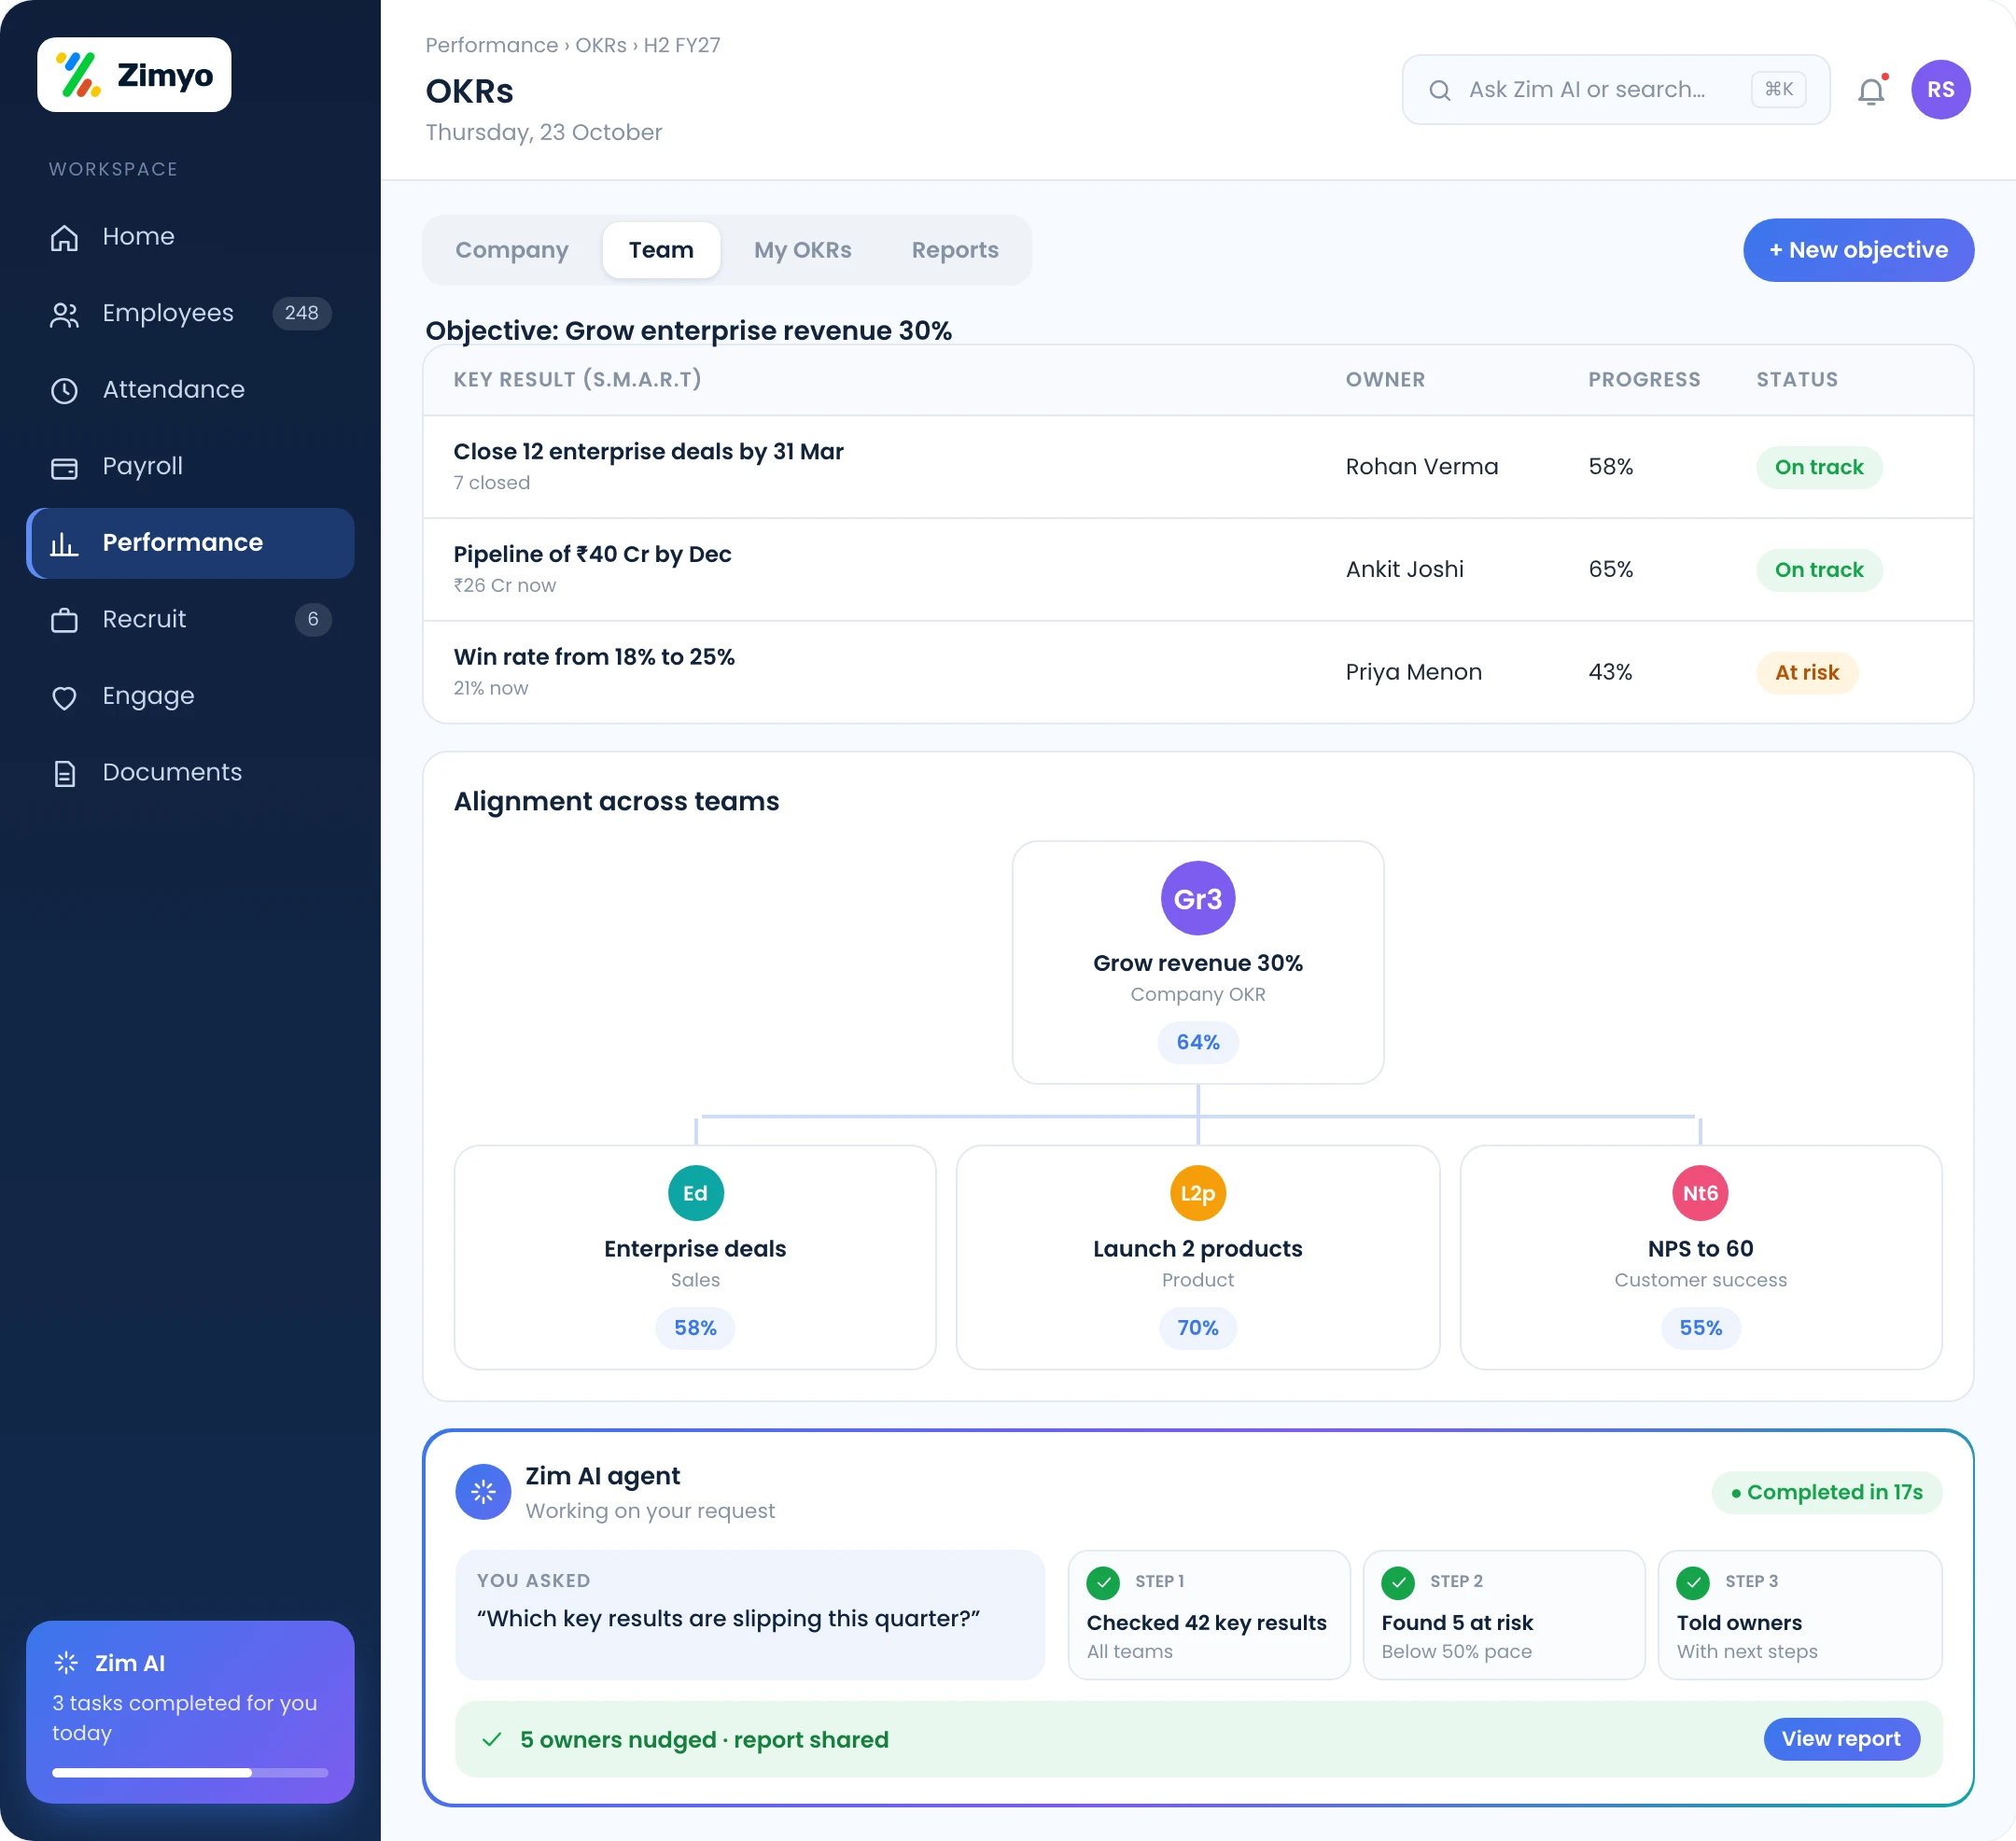This screenshot has height=1841, width=2016.
Task: Open the Reports tab
Action: 955,250
